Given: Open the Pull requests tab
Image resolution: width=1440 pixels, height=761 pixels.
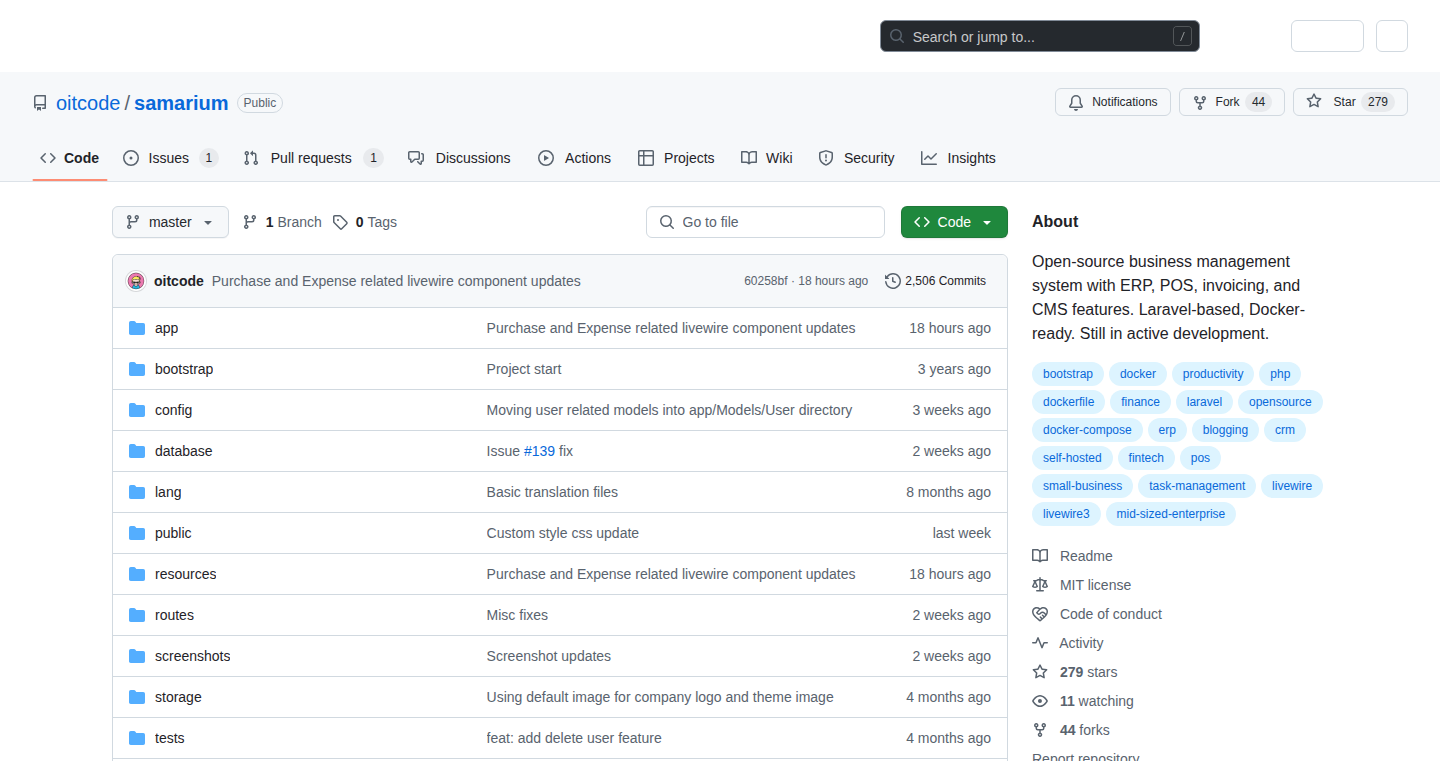Looking at the screenshot, I should (313, 158).
